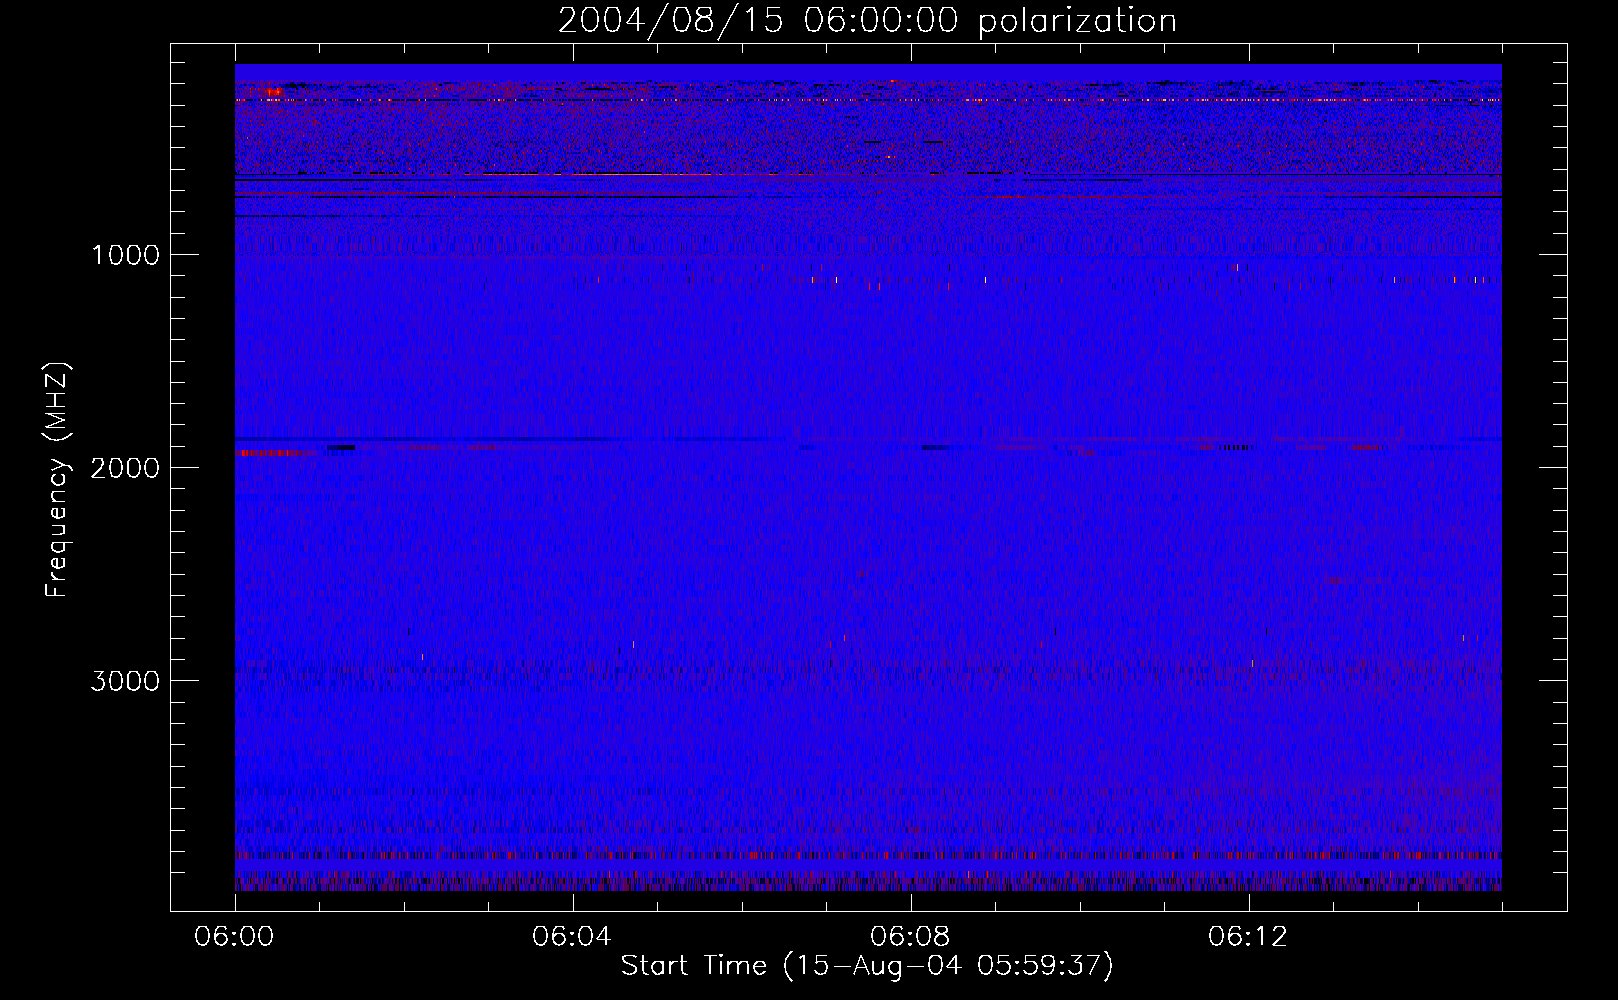The height and width of the screenshot is (1000, 1618).
Task: Click the plot title '2004/08/15 06:00:00 polarization'
Action: (867, 21)
